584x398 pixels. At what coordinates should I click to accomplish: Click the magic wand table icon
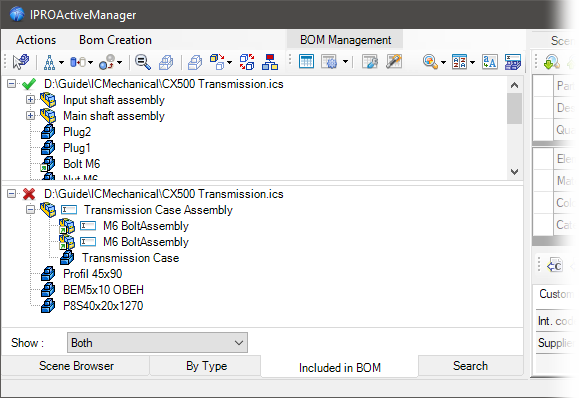click(x=394, y=62)
